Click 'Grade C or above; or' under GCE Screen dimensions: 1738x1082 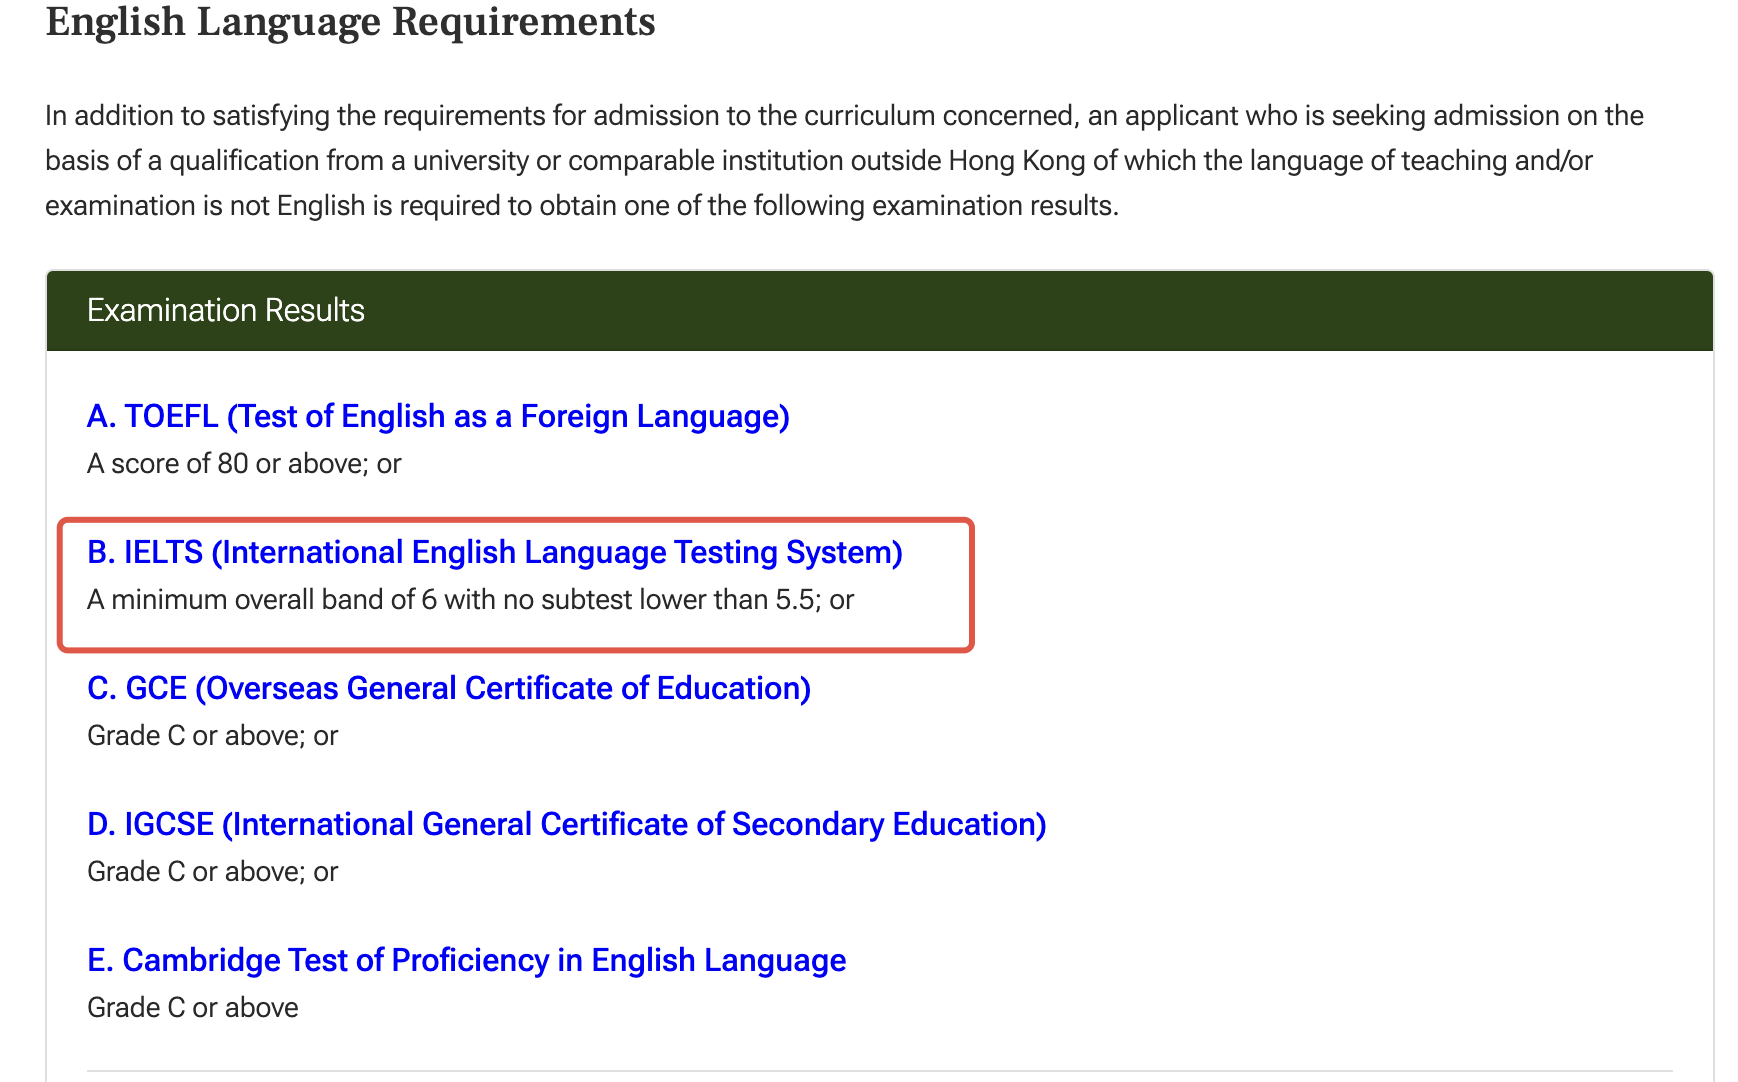(x=213, y=736)
